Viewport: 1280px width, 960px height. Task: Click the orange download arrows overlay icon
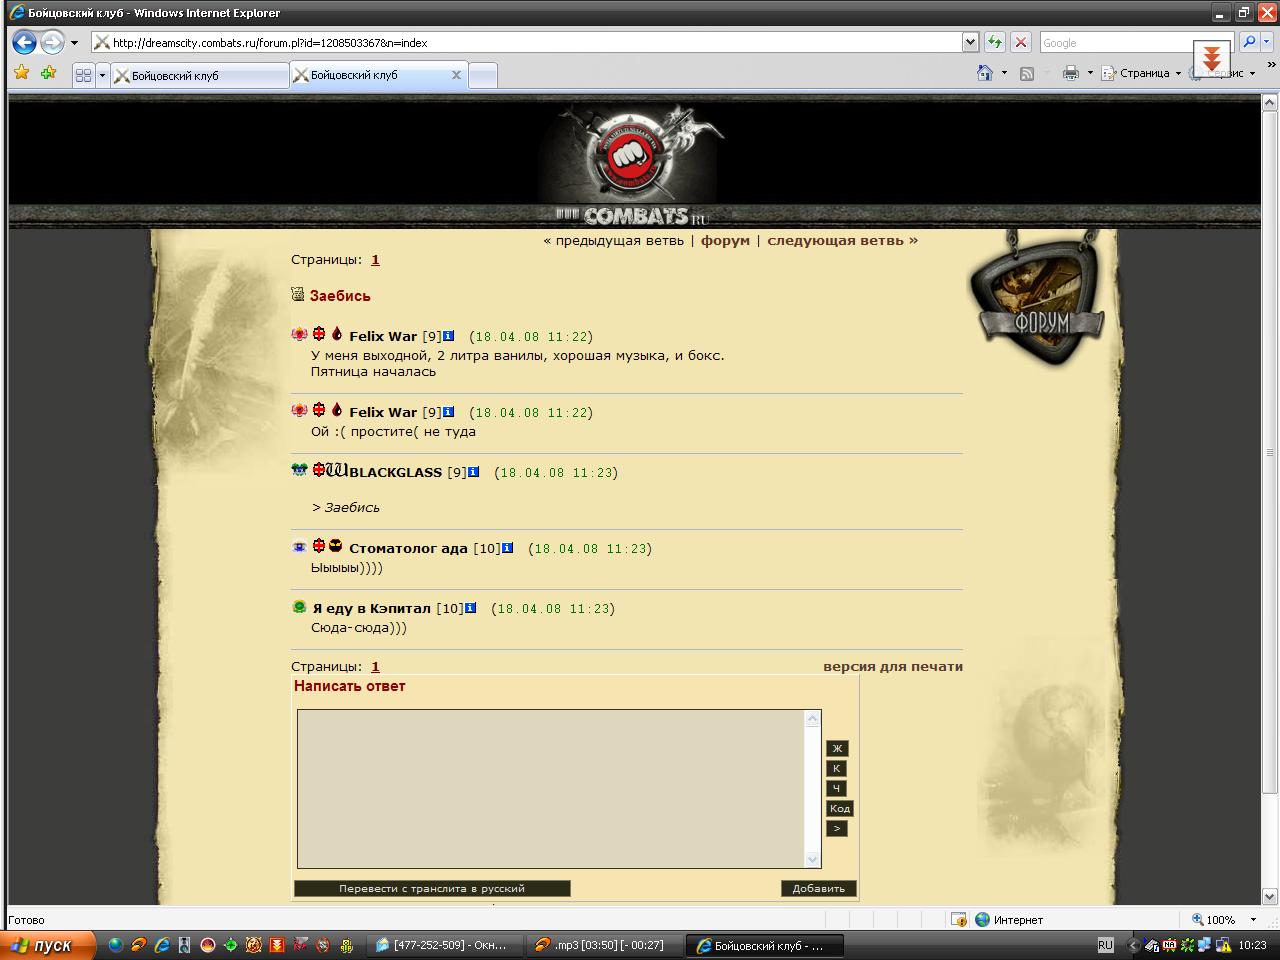(1211, 57)
